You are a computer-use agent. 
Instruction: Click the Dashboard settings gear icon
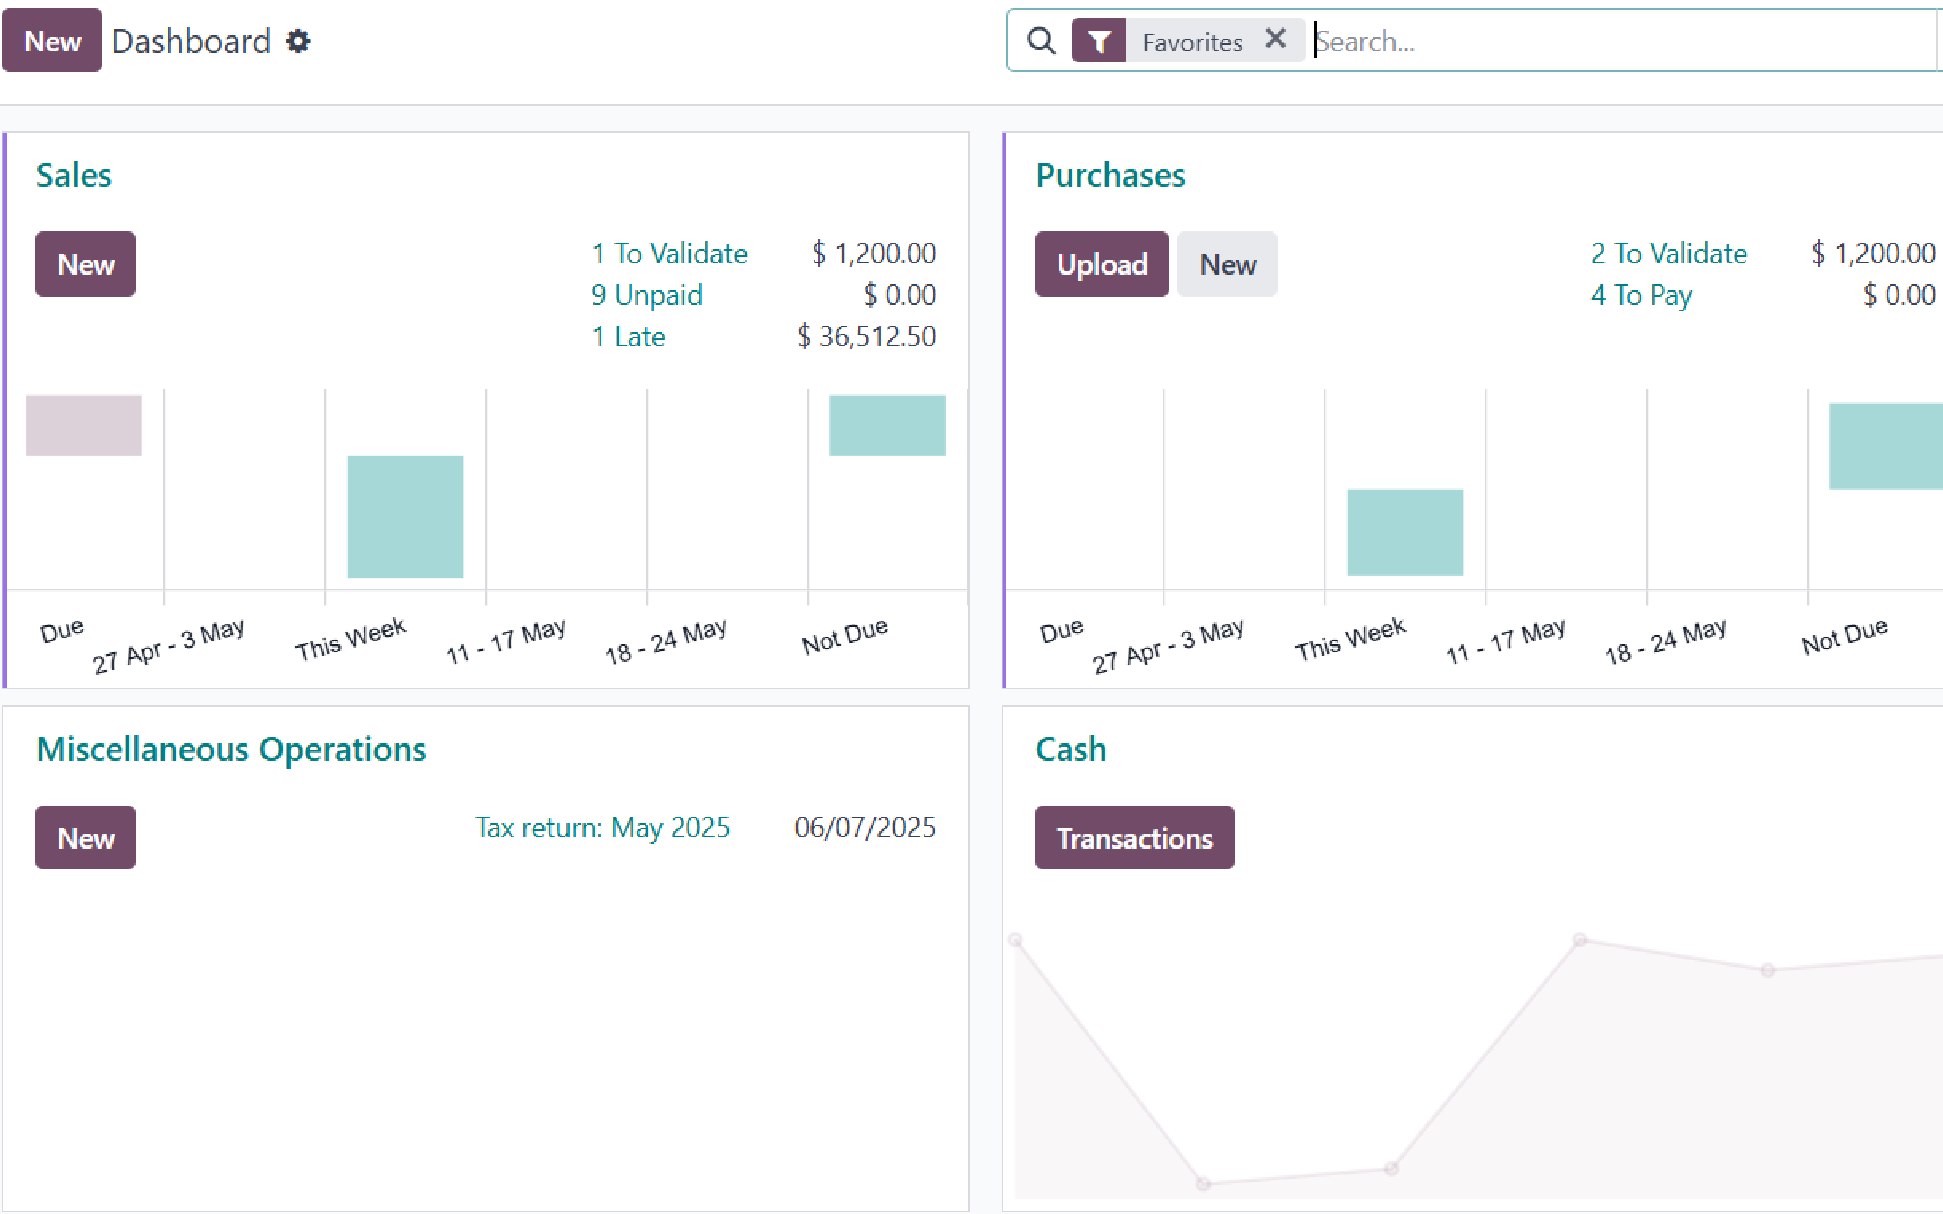(298, 41)
